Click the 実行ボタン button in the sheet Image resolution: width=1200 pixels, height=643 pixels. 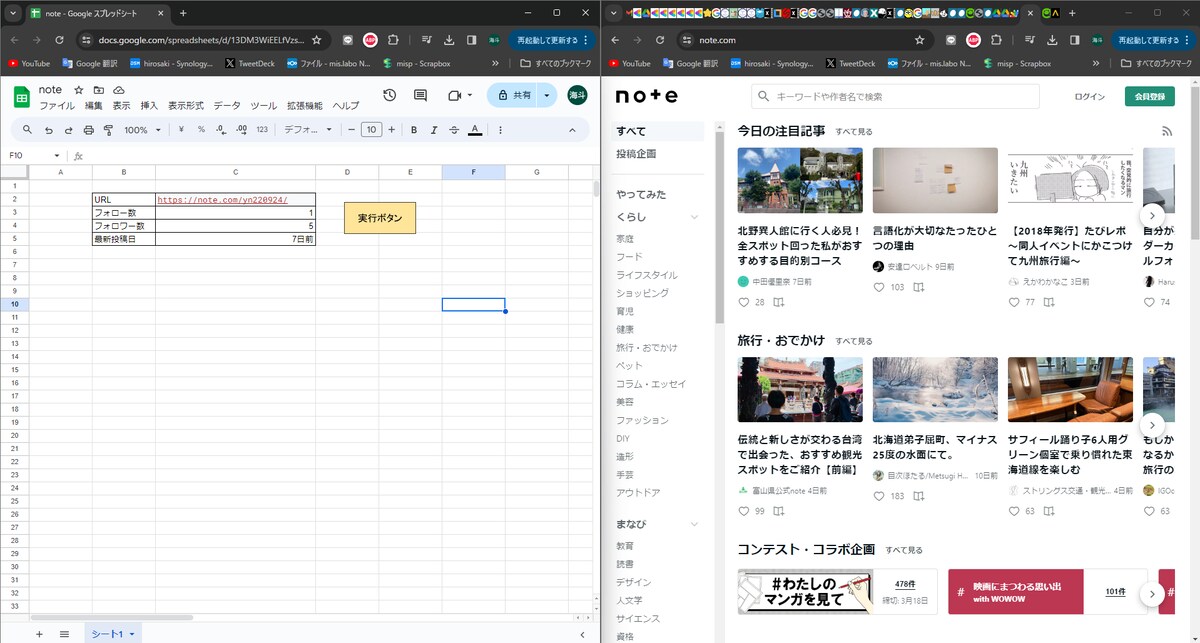380,218
